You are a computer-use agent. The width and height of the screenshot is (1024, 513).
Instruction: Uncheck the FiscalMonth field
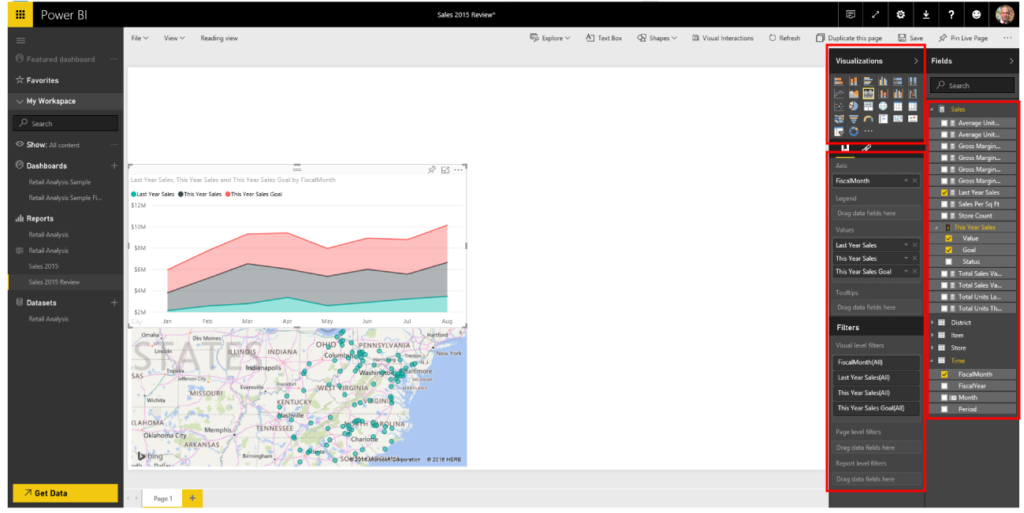click(x=944, y=375)
